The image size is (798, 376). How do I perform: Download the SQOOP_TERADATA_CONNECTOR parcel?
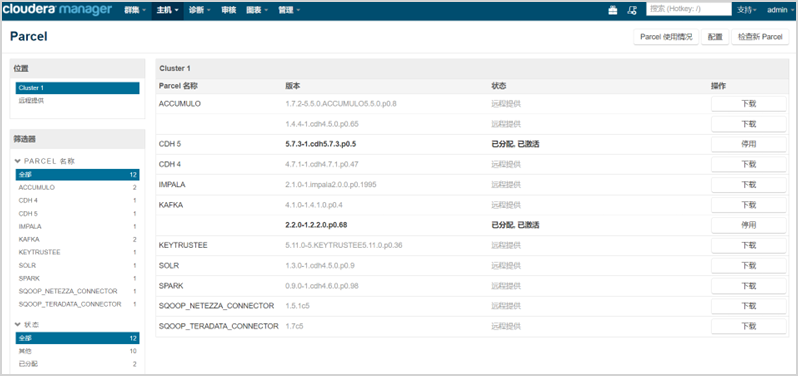point(748,326)
